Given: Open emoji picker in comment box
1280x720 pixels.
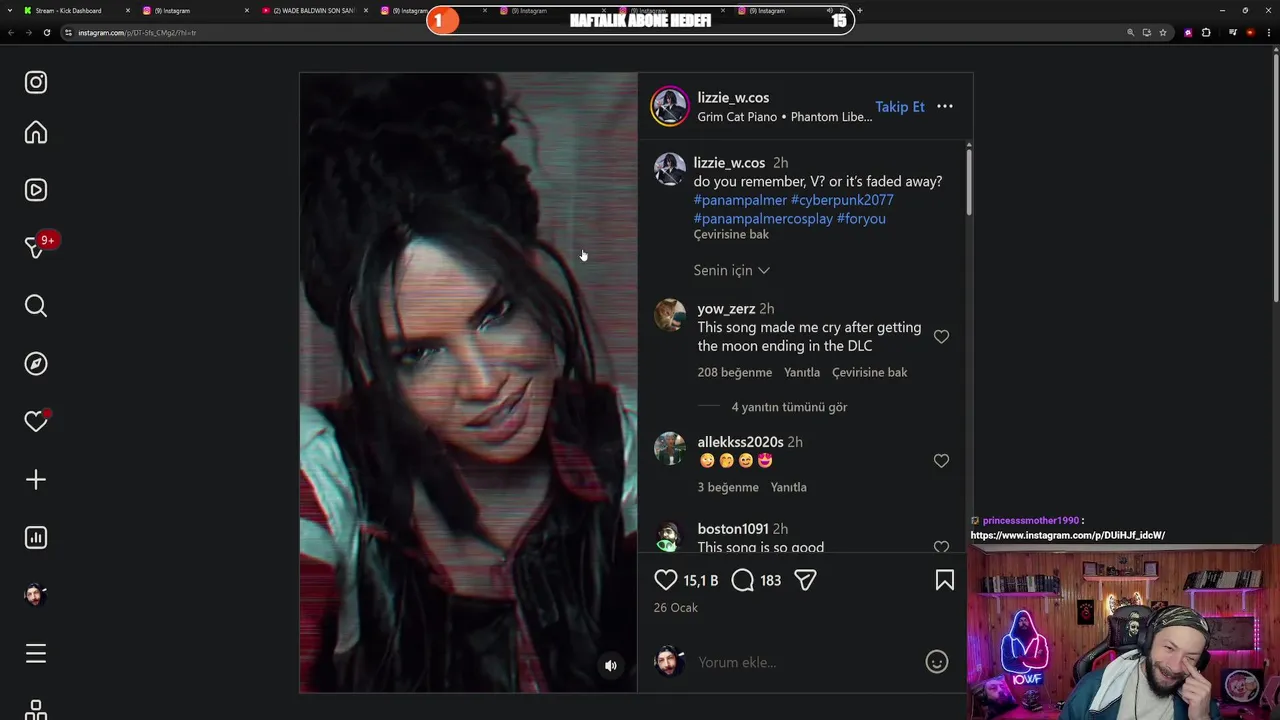Looking at the screenshot, I should pos(937,662).
